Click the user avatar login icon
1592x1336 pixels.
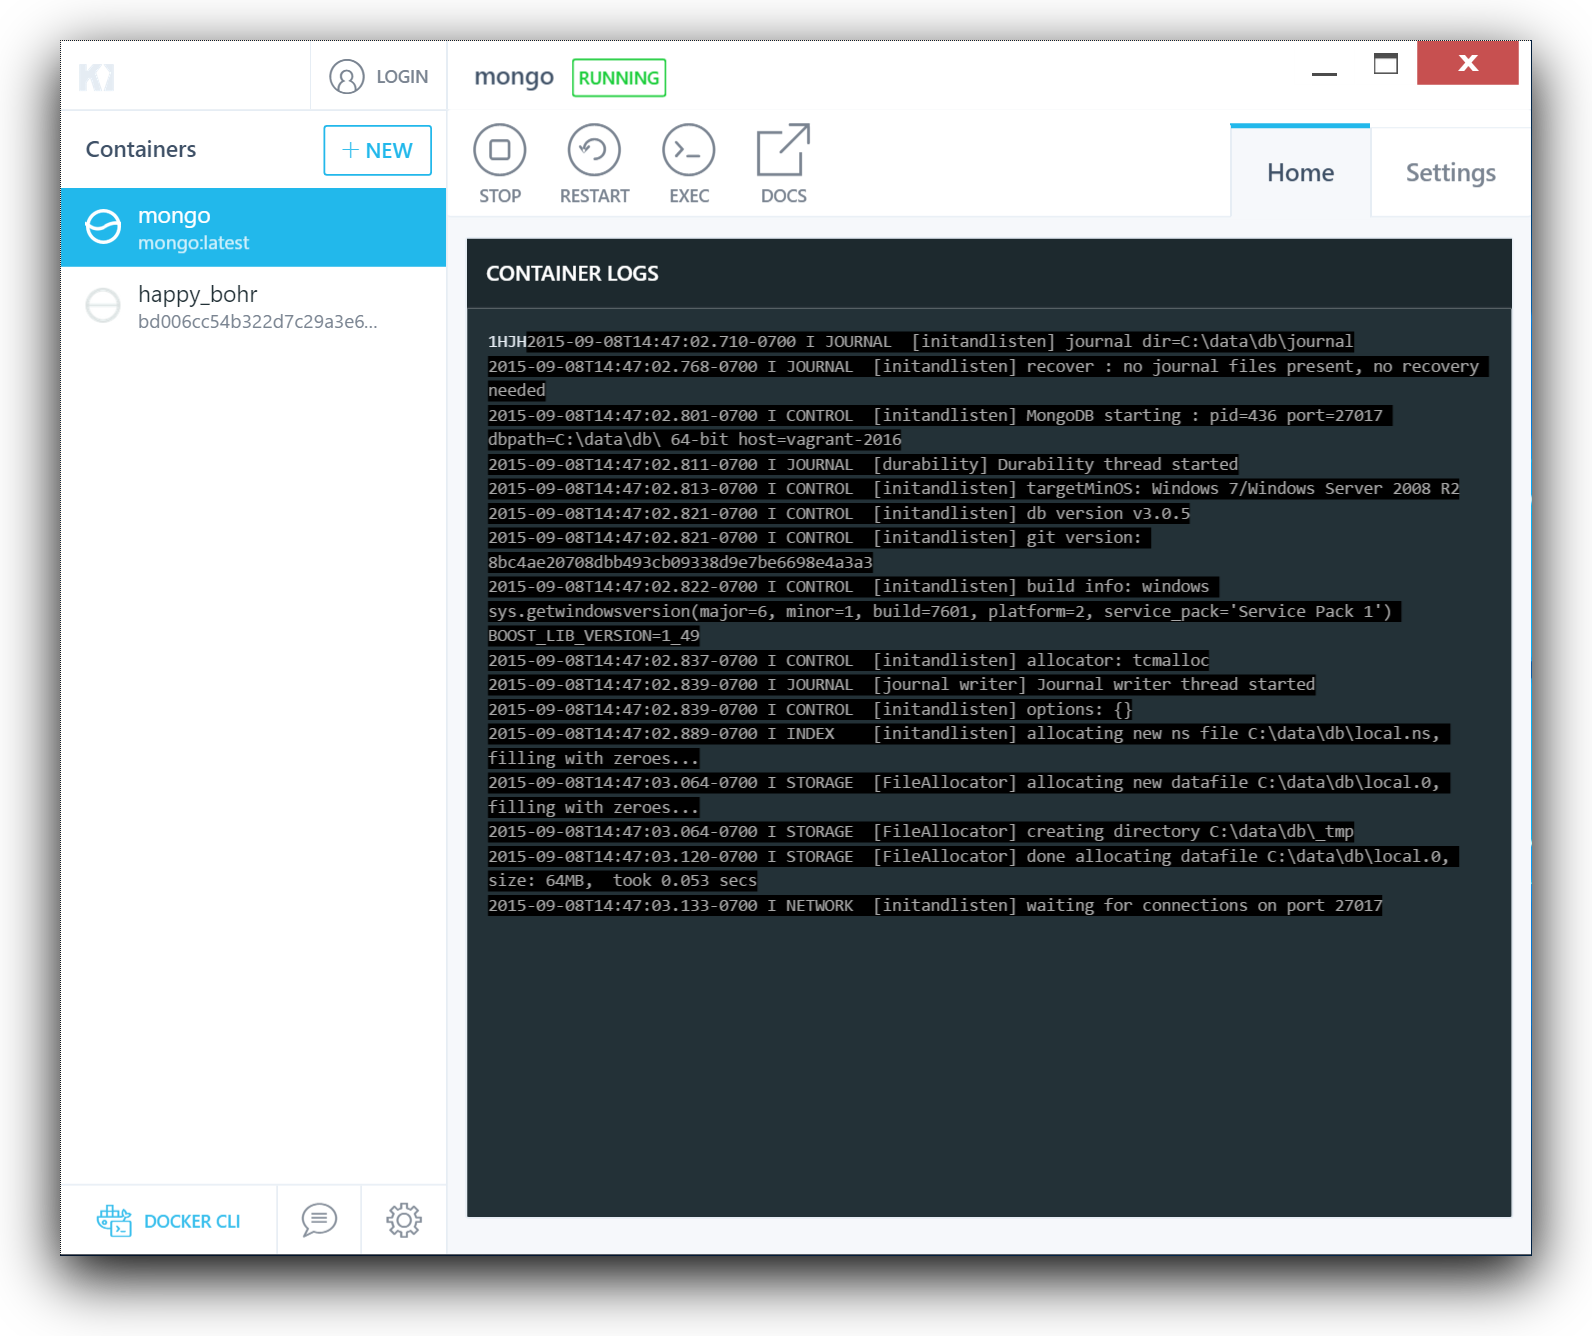click(347, 77)
